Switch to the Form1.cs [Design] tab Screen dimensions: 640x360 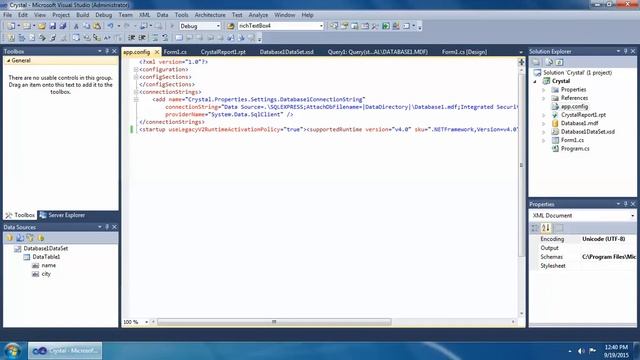tap(464, 52)
